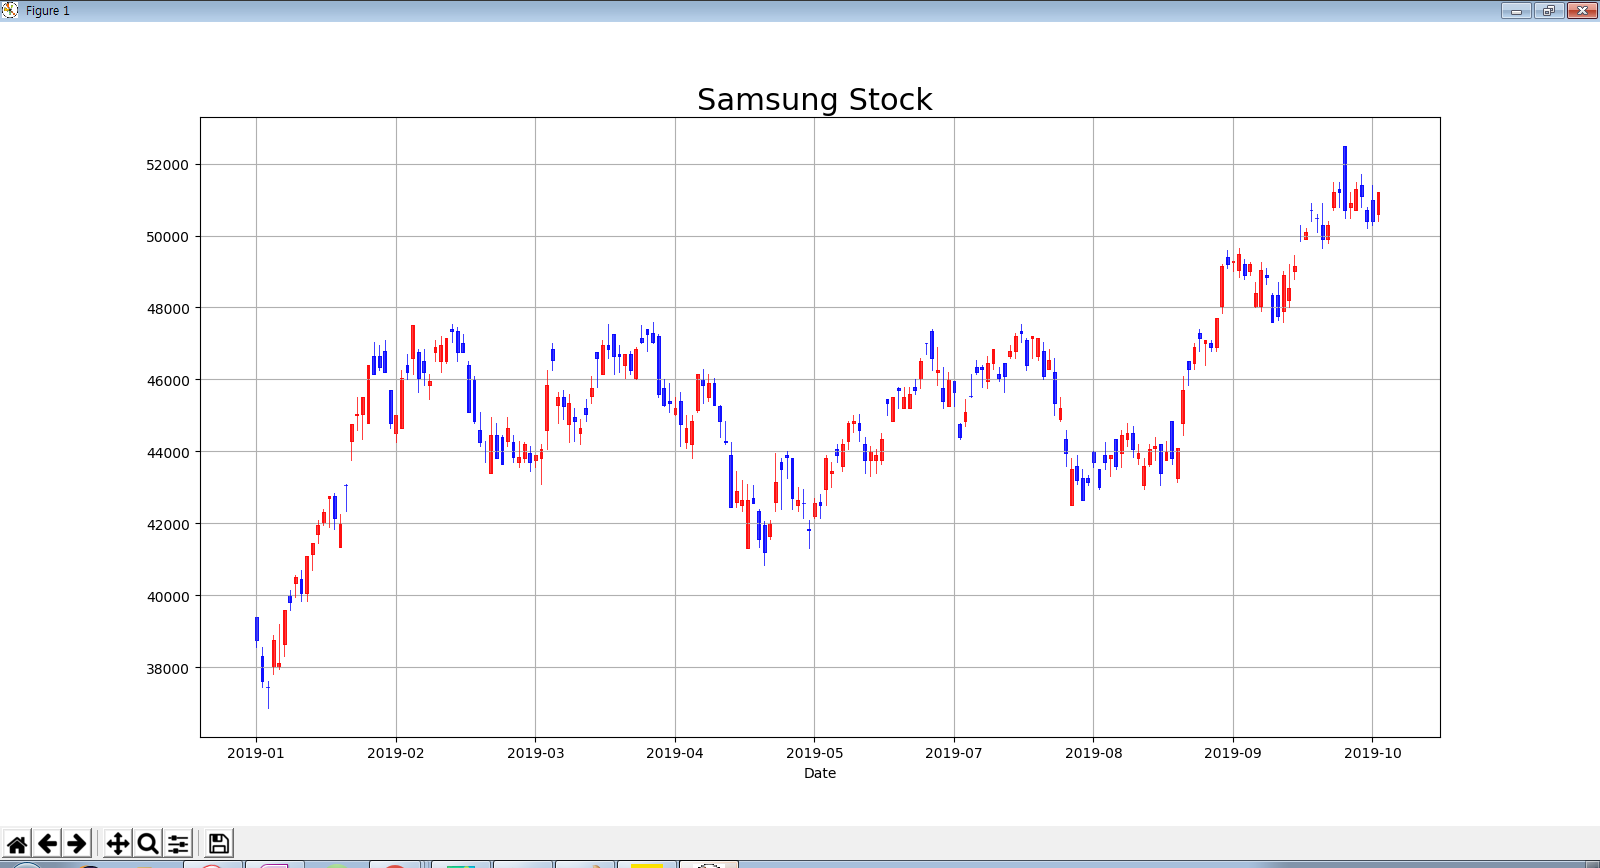Click the 50000 y-axis tick label
Image resolution: width=1600 pixels, height=868 pixels.
[167, 237]
